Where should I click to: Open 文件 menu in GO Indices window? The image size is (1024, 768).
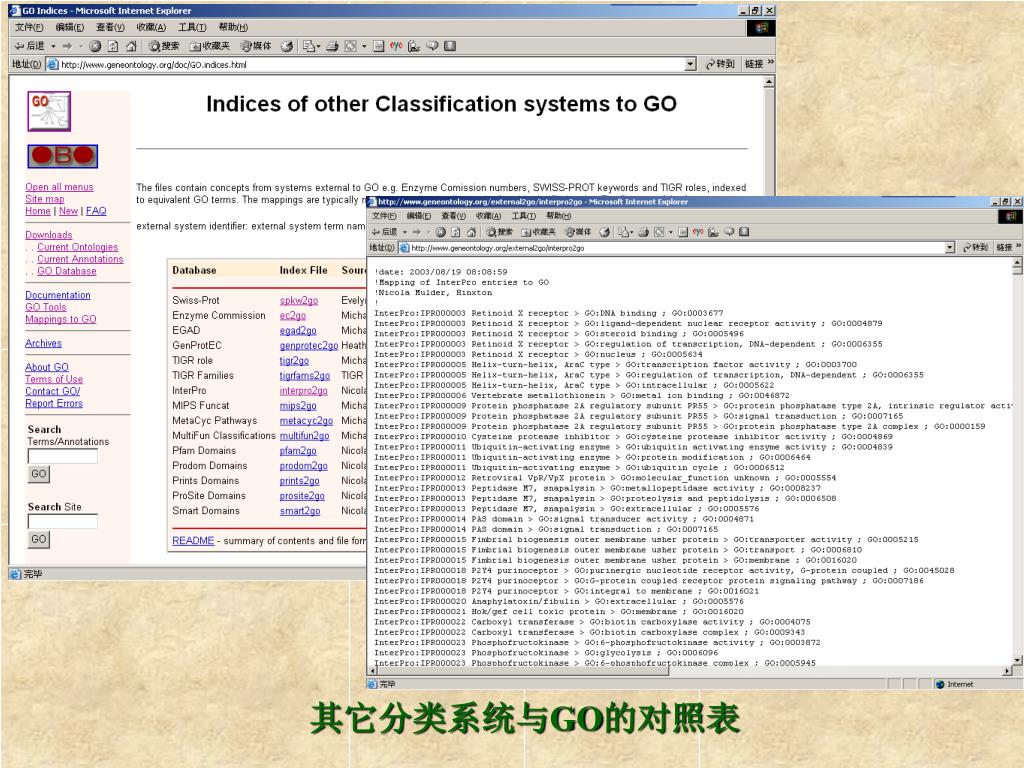(x=29, y=27)
